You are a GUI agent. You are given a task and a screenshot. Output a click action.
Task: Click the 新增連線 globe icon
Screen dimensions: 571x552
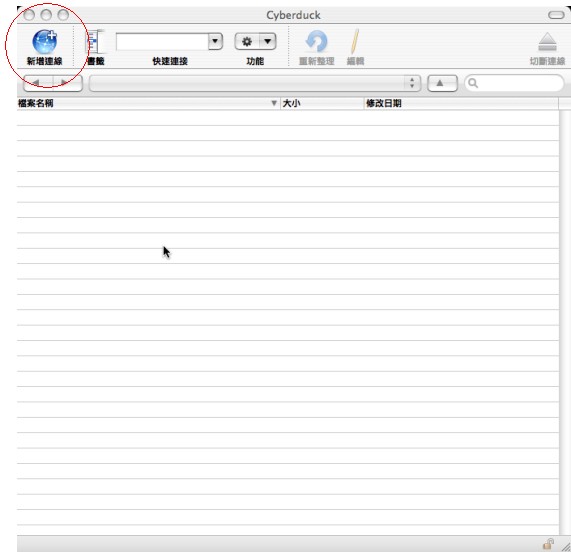[44, 42]
